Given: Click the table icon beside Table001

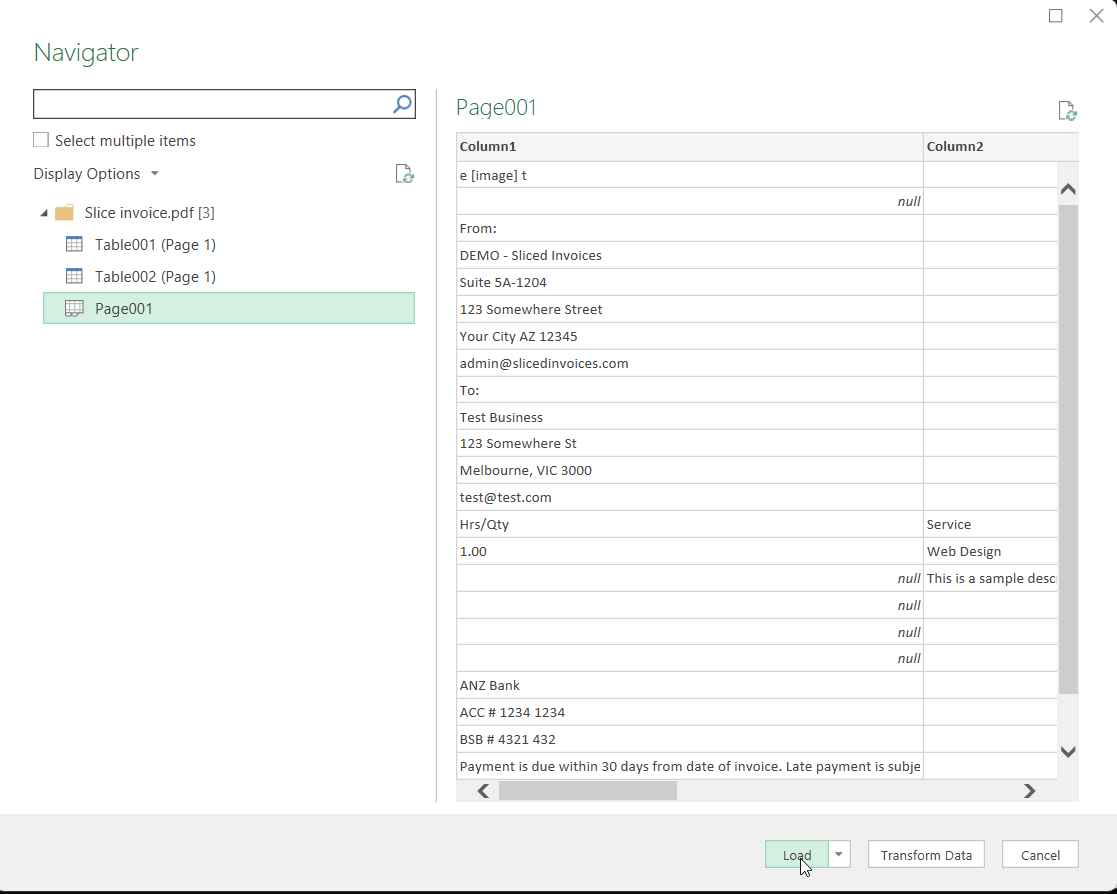Looking at the screenshot, I should [x=74, y=244].
